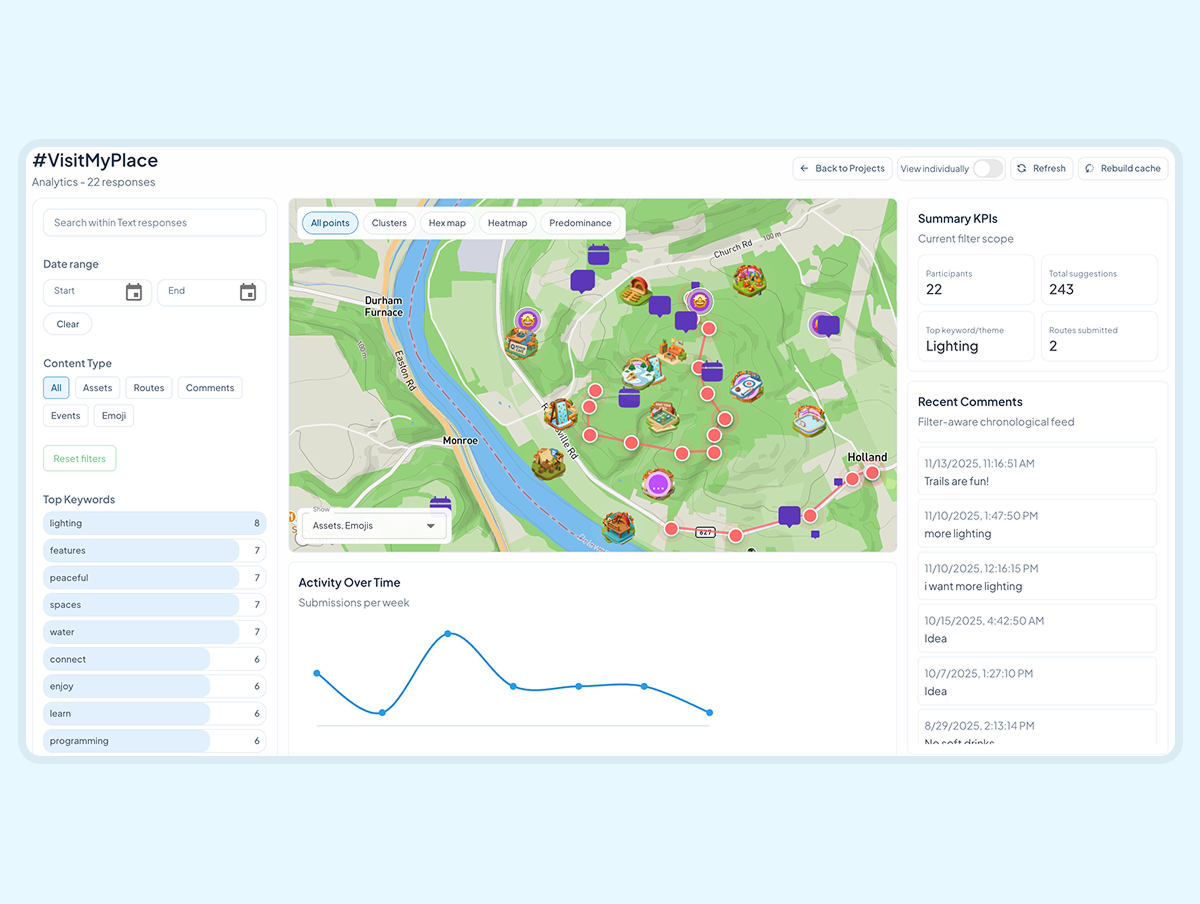The image size is (1200, 904).
Task: Select the Routes content type filter
Action: 149,388
